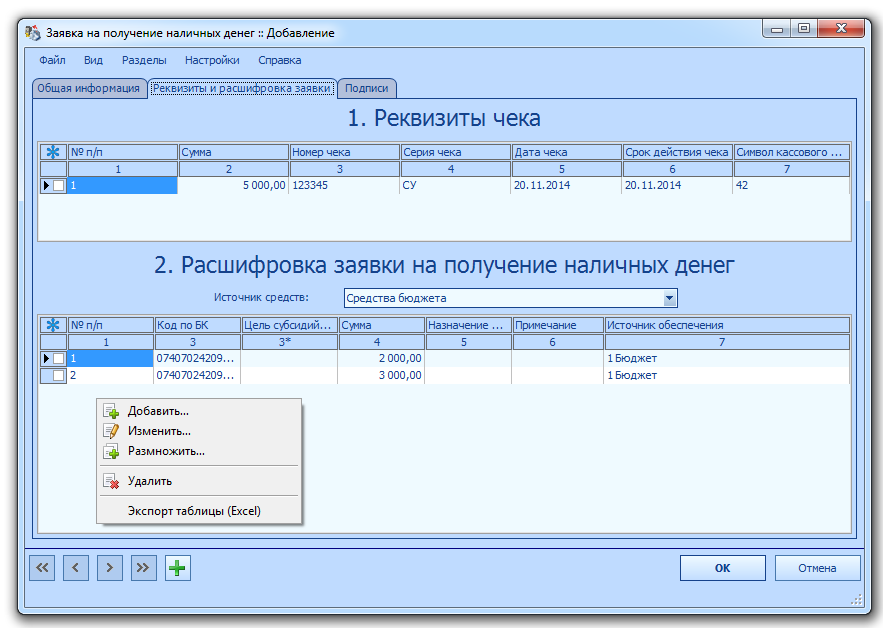The image size is (883, 633).
Task: Click the Серия чека column header
Action: 456,152
